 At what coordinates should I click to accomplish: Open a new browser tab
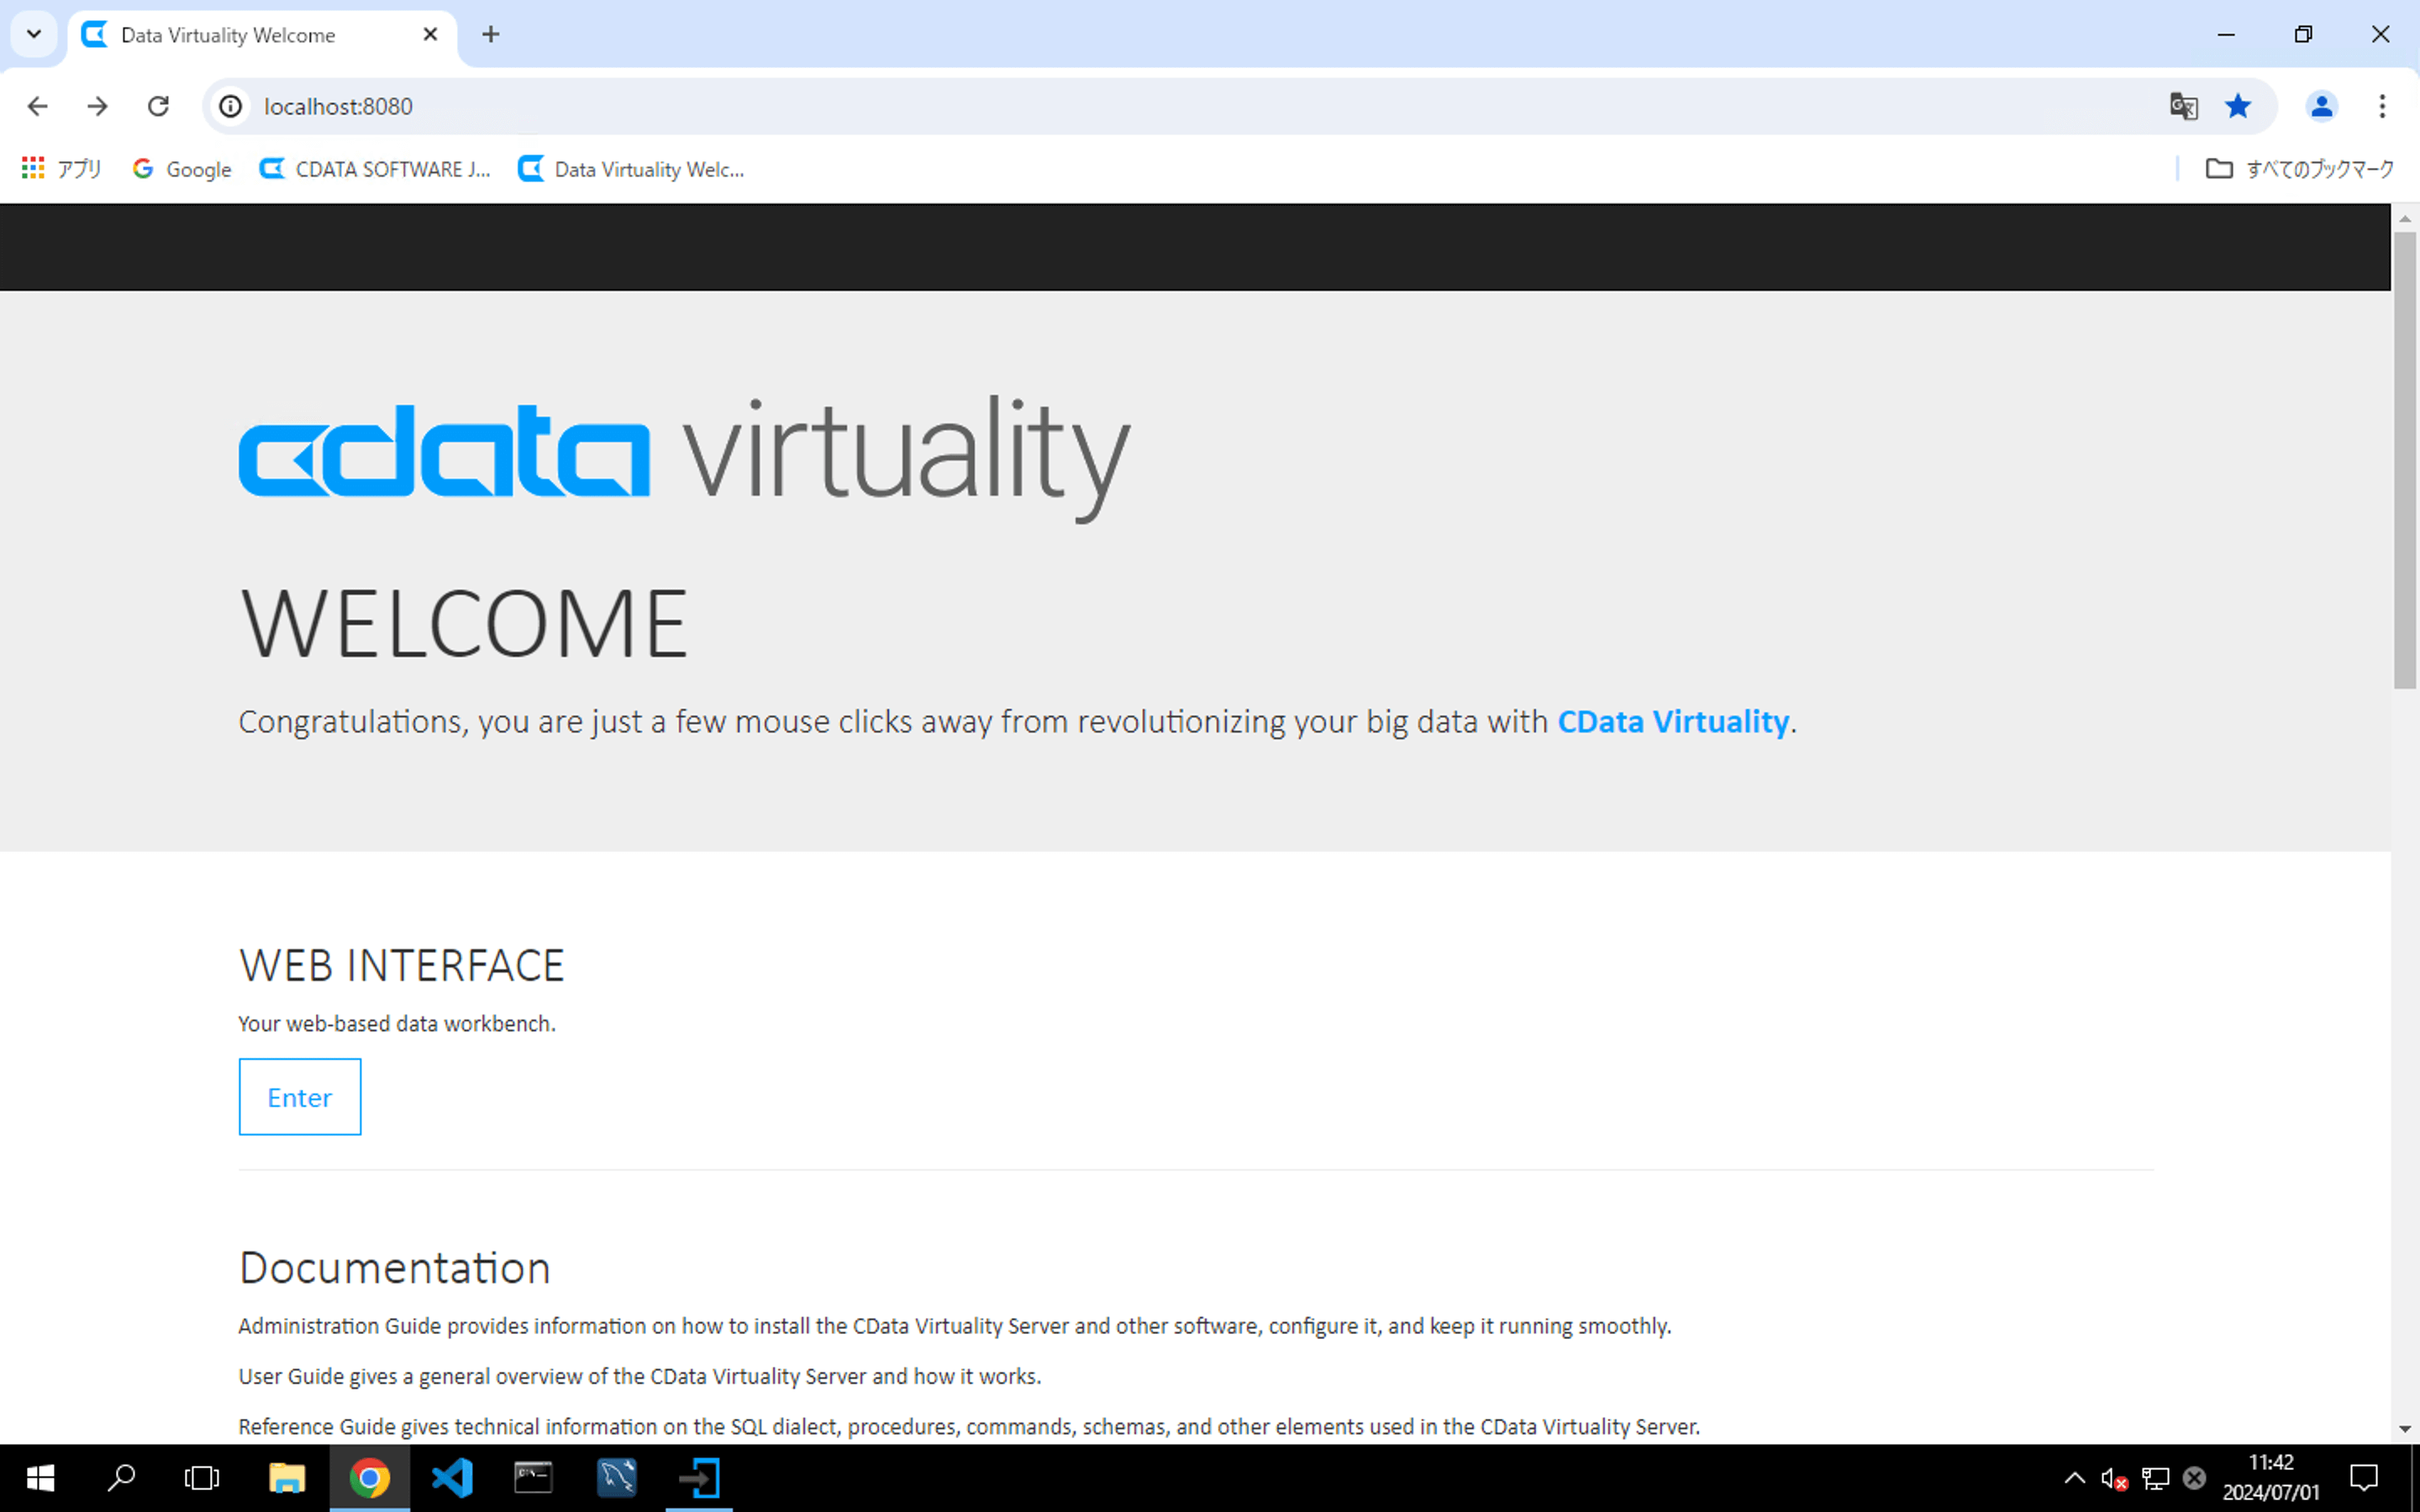coord(490,34)
